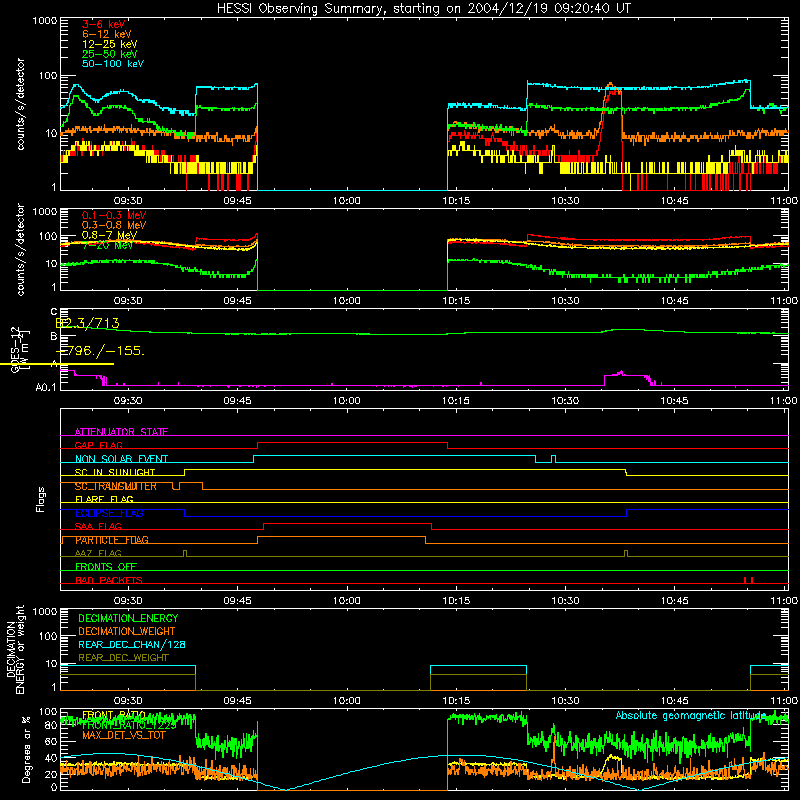Select the 'PARTICLE_FLAG' flag label
This screenshot has height=800, width=800.
point(112,540)
